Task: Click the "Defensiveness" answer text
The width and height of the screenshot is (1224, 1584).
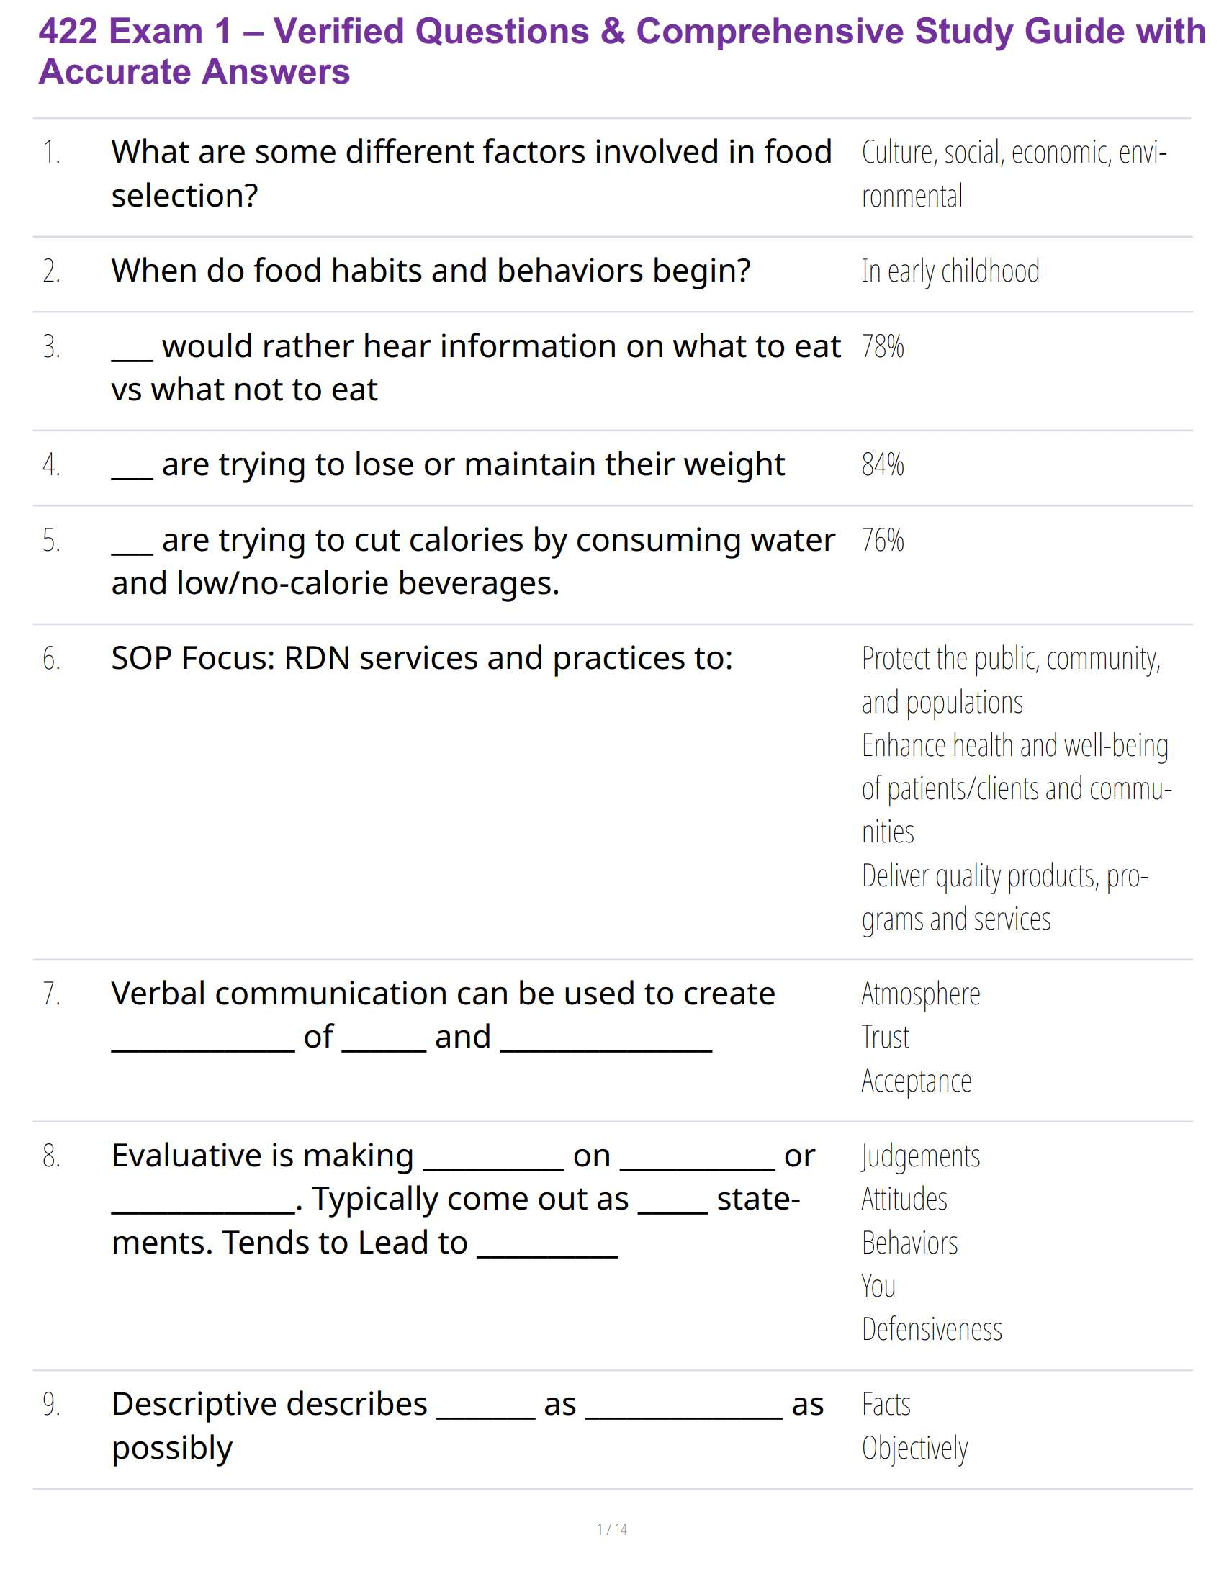Action: (x=931, y=1330)
